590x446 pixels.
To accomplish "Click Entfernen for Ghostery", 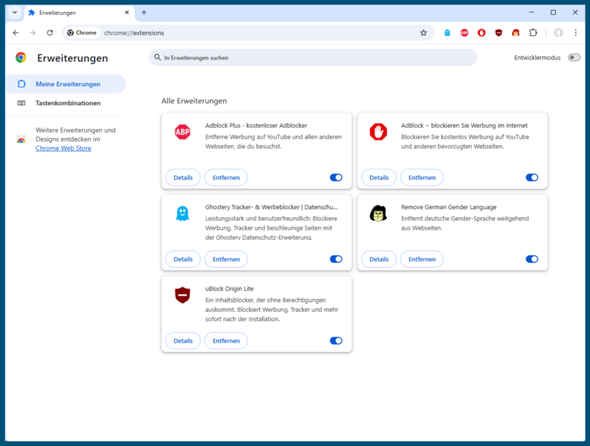I will [x=226, y=259].
